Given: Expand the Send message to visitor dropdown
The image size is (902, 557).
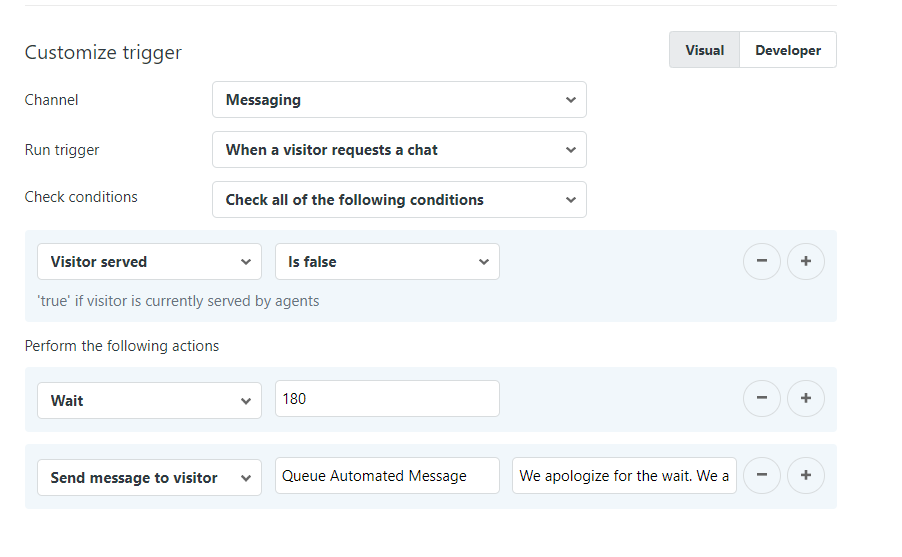Looking at the screenshot, I should (x=149, y=478).
